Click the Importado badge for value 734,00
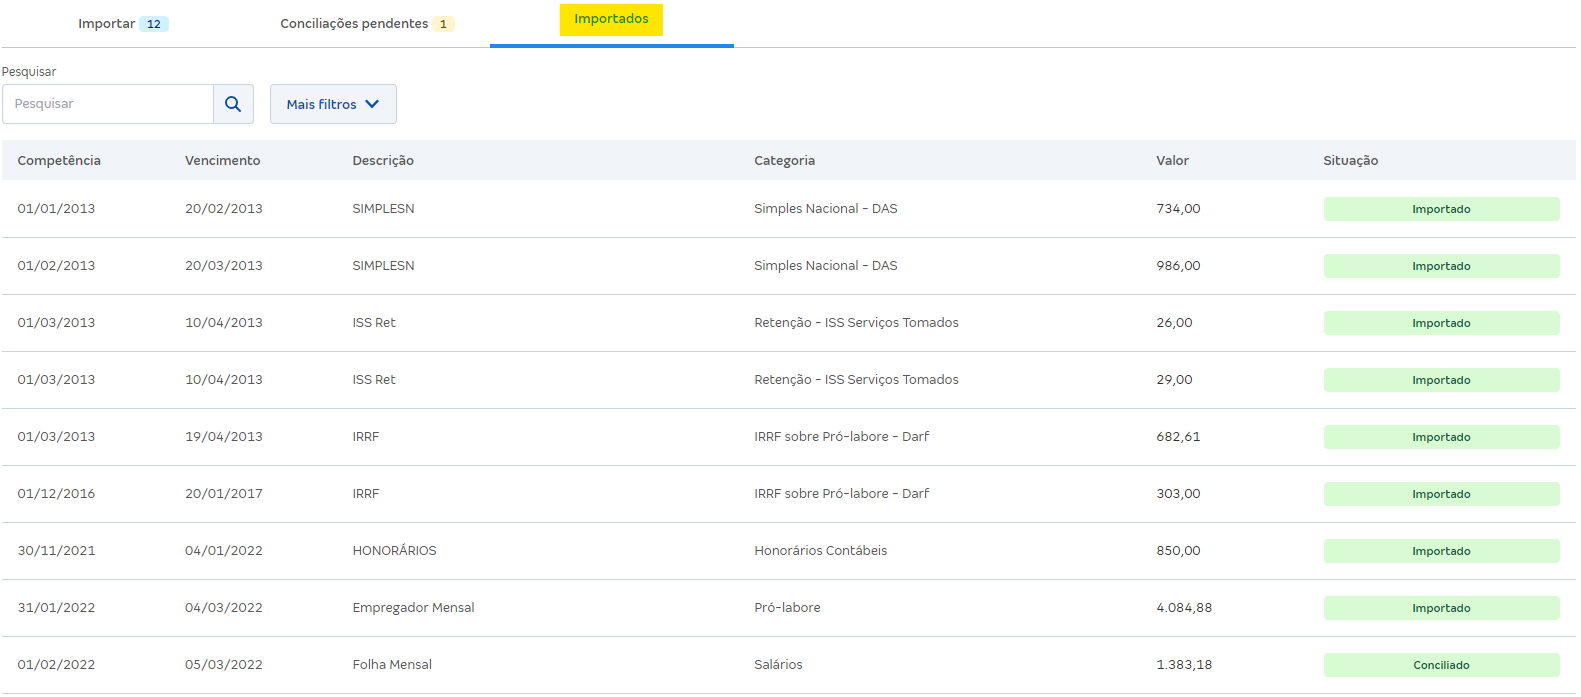The image size is (1581, 697). click(1441, 209)
